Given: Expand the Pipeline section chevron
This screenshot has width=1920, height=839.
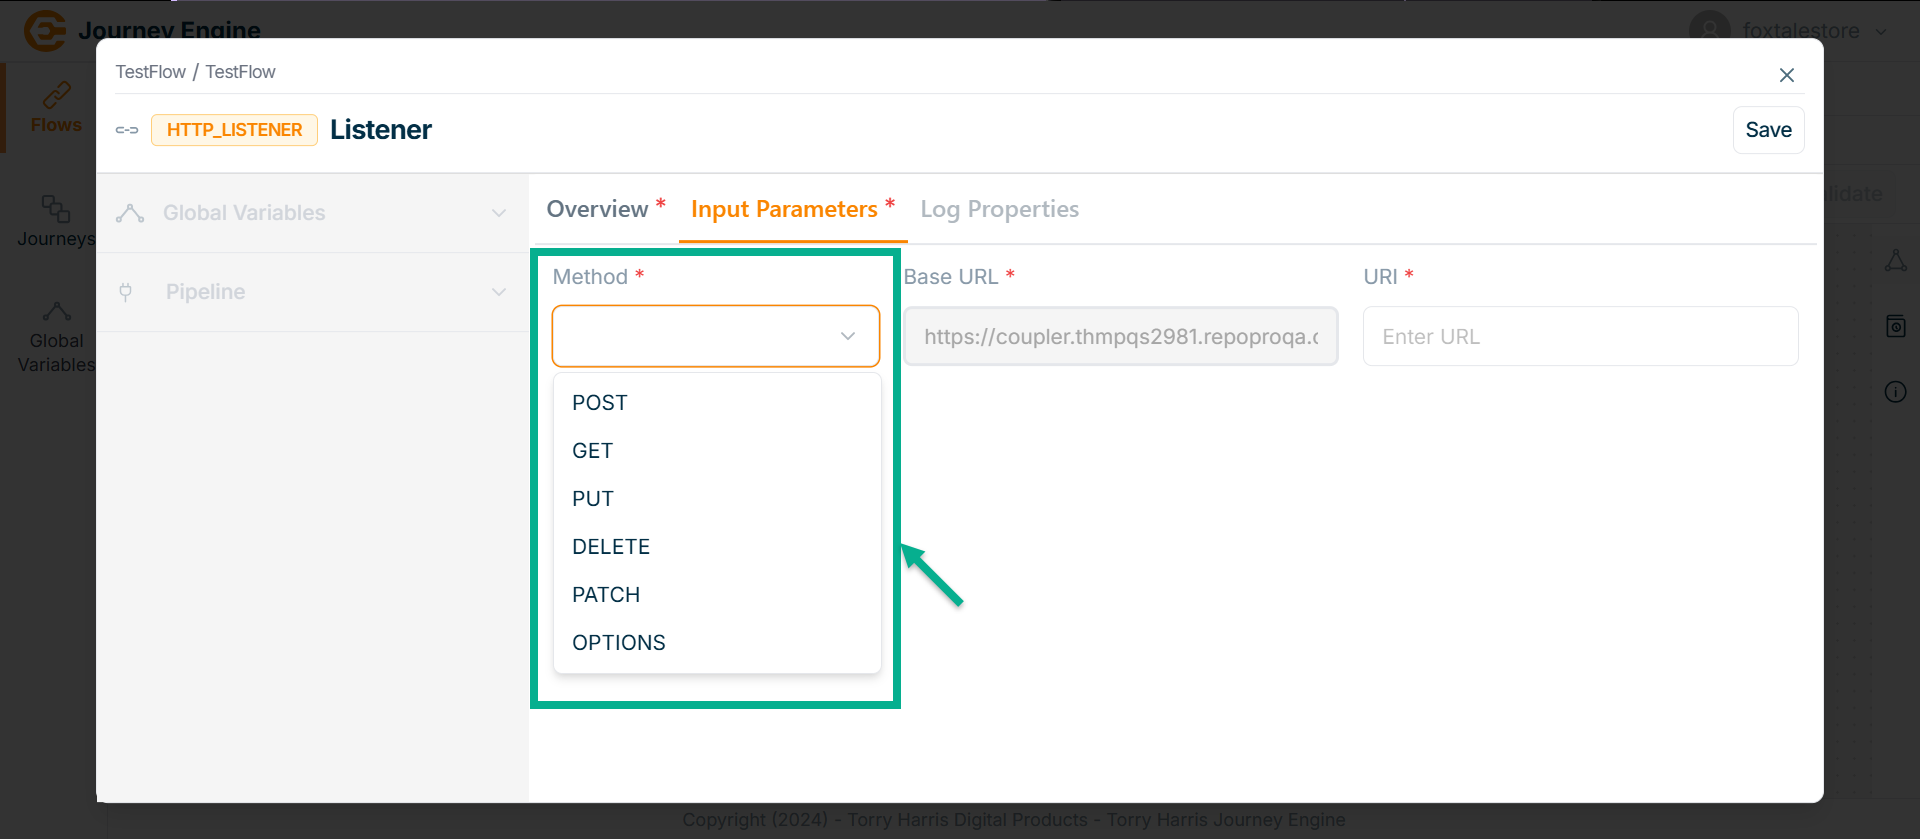Looking at the screenshot, I should point(499,292).
